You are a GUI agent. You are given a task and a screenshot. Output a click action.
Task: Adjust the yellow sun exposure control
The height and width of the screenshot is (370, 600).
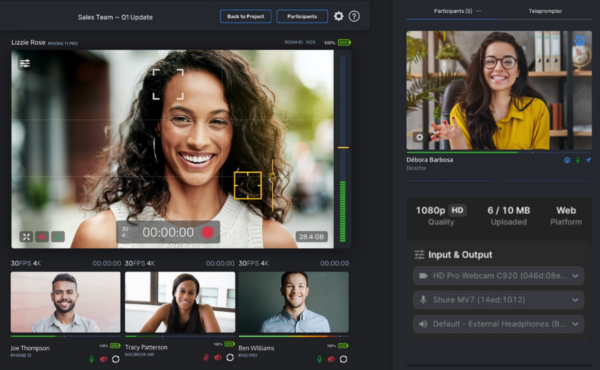pyautogui.click(x=272, y=176)
